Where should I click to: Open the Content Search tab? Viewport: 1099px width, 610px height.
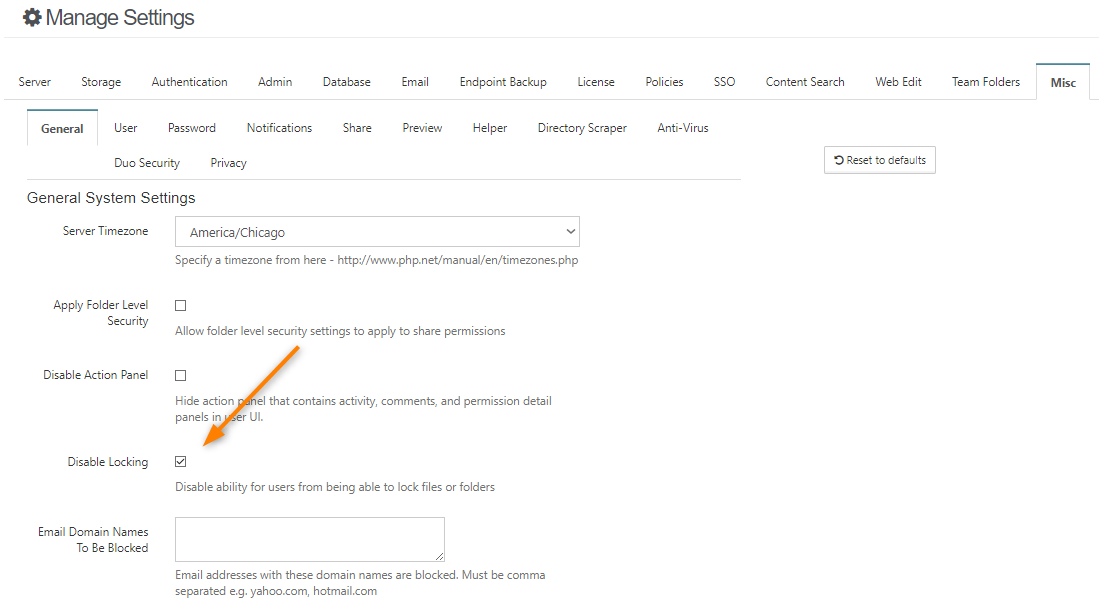[805, 82]
